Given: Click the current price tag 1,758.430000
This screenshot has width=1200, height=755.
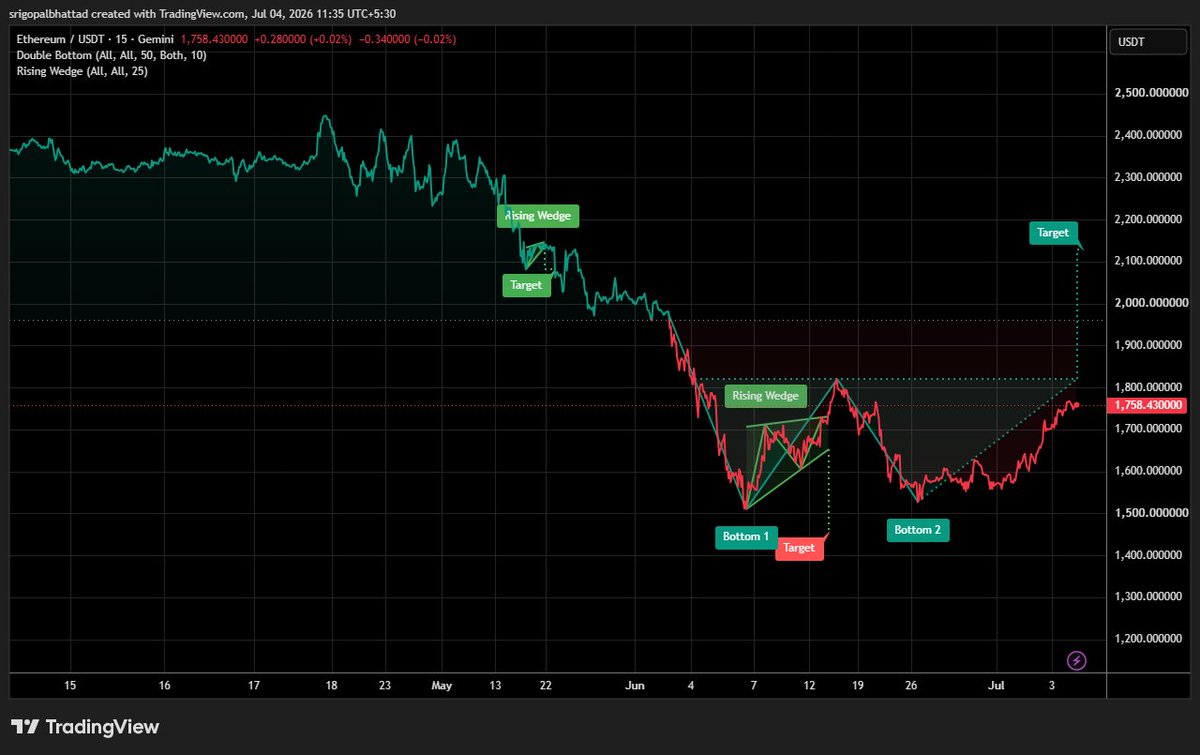Looking at the screenshot, I should coord(1148,405).
